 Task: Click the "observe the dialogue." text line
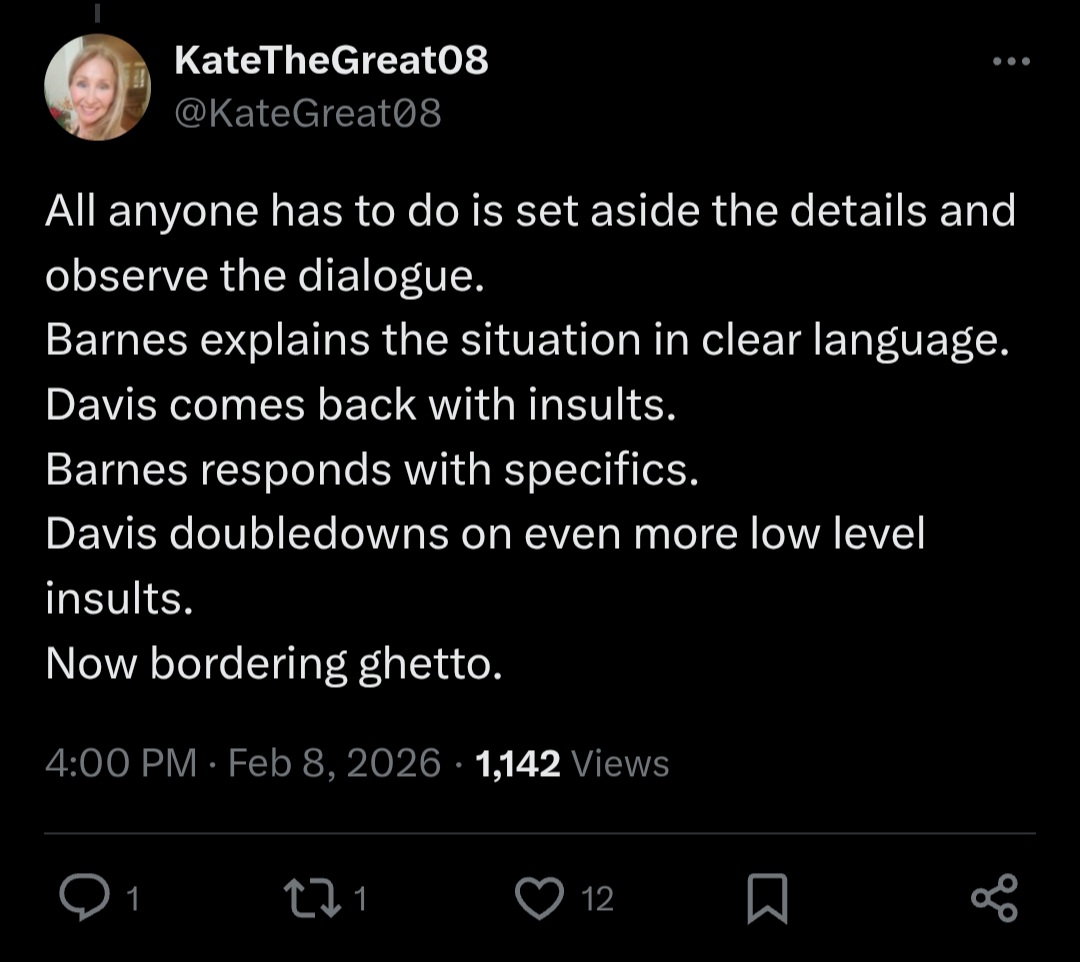(265, 277)
